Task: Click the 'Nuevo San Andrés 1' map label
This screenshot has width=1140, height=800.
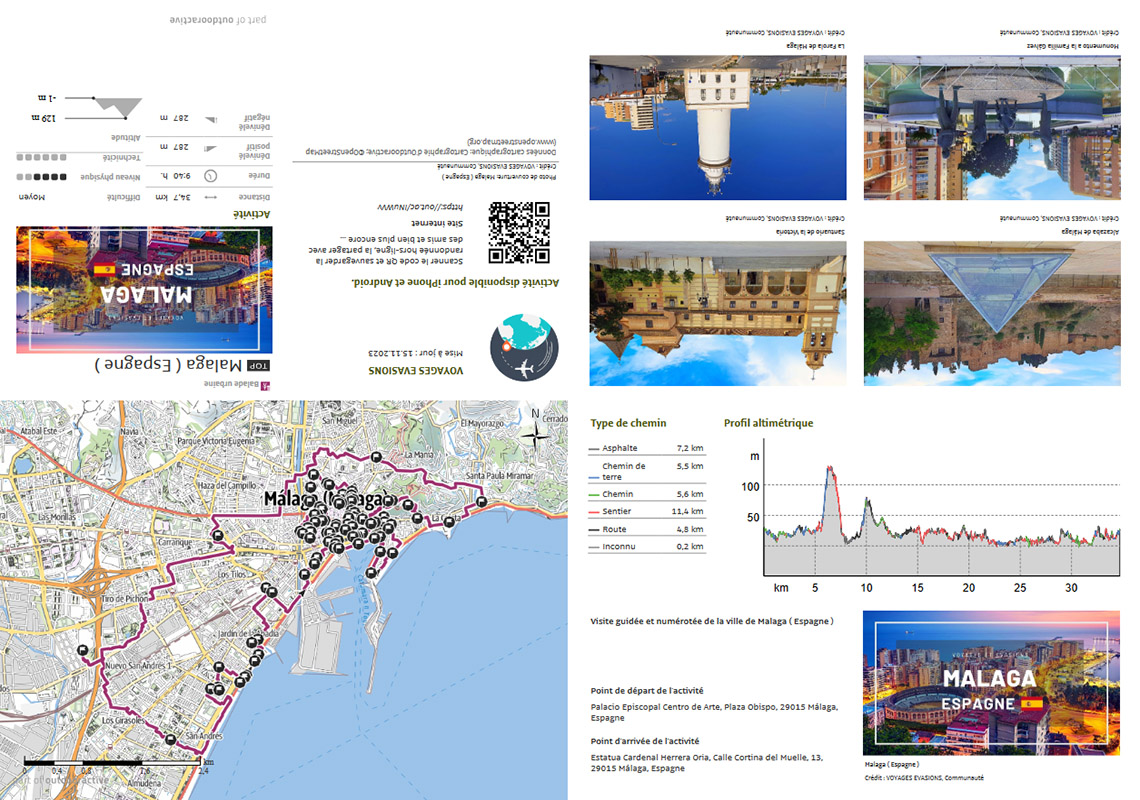Action: (x=139, y=665)
